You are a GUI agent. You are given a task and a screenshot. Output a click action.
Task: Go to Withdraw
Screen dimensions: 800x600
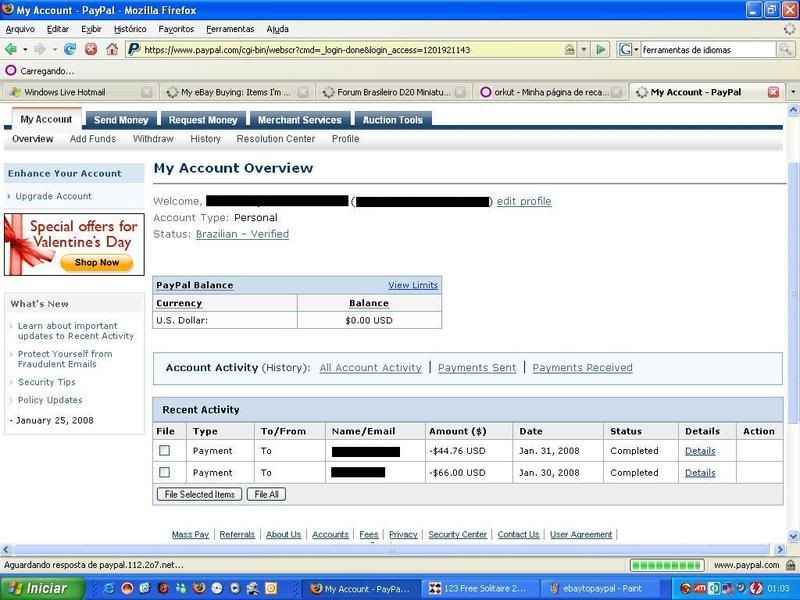coord(153,139)
